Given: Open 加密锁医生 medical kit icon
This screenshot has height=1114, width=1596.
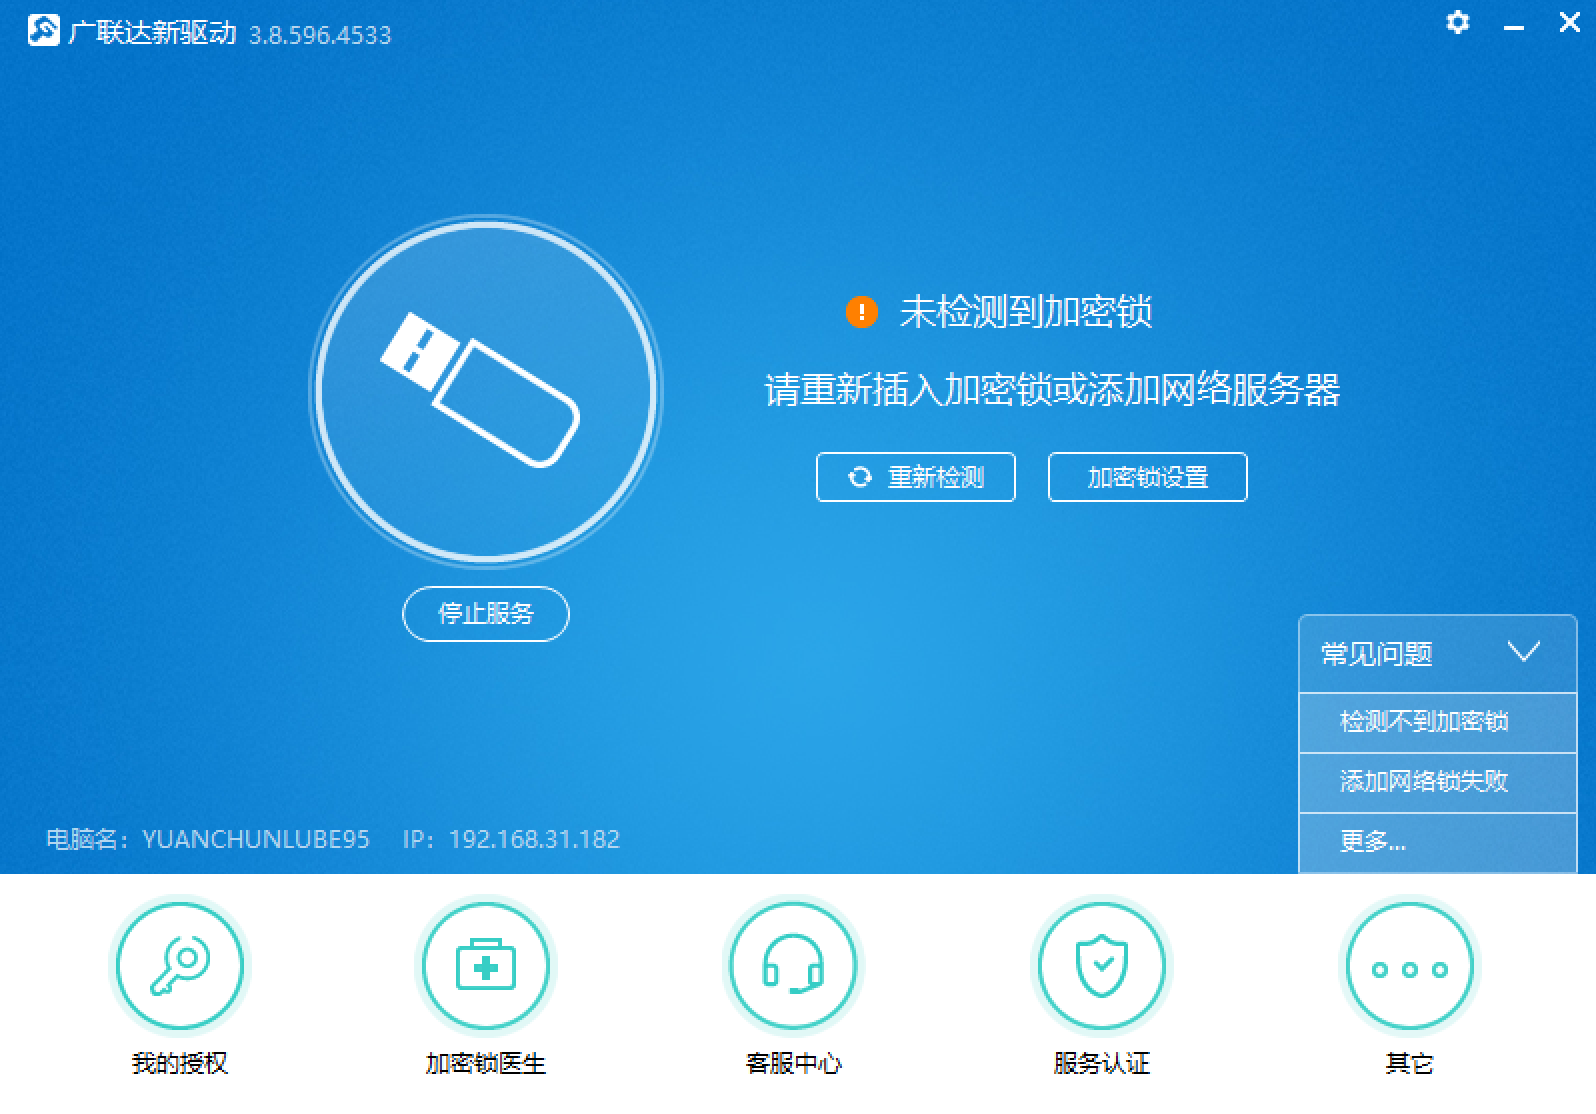Looking at the screenshot, I should pos(486,967).
